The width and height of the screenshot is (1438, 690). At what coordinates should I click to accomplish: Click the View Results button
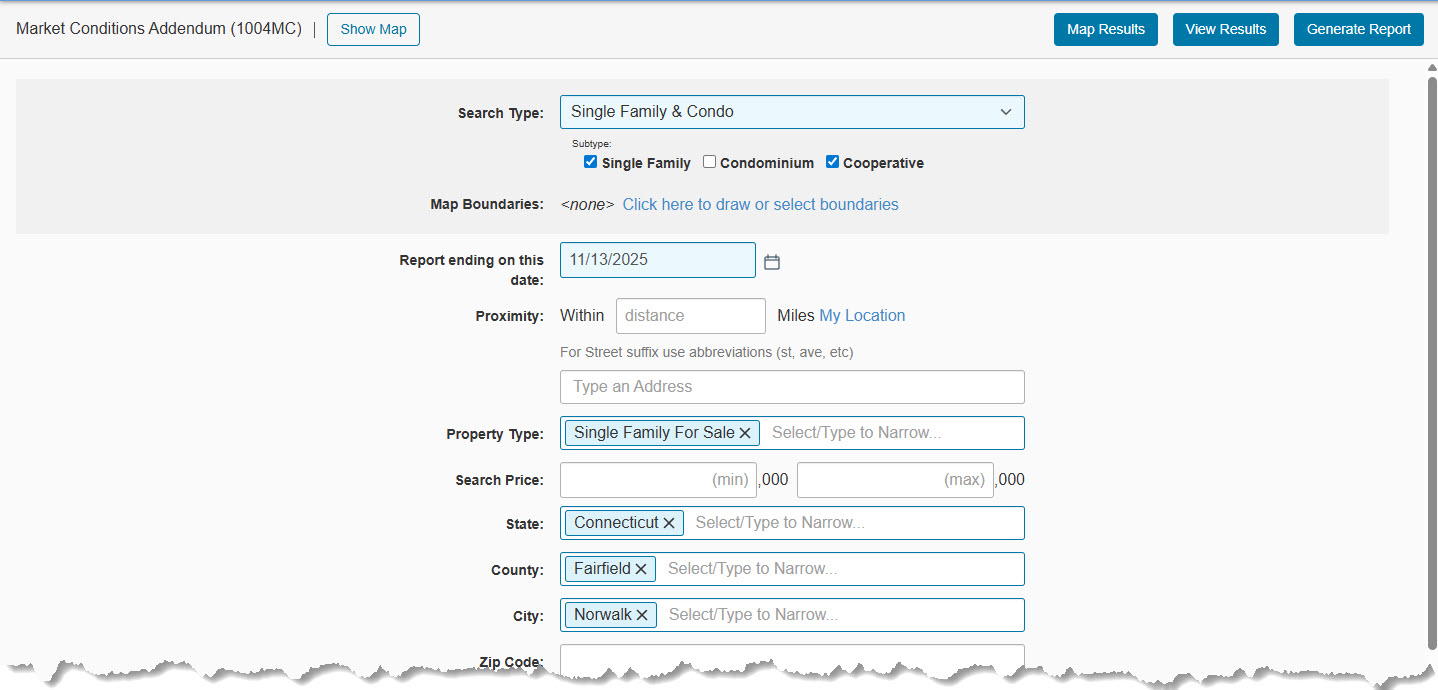point(1226,29)
